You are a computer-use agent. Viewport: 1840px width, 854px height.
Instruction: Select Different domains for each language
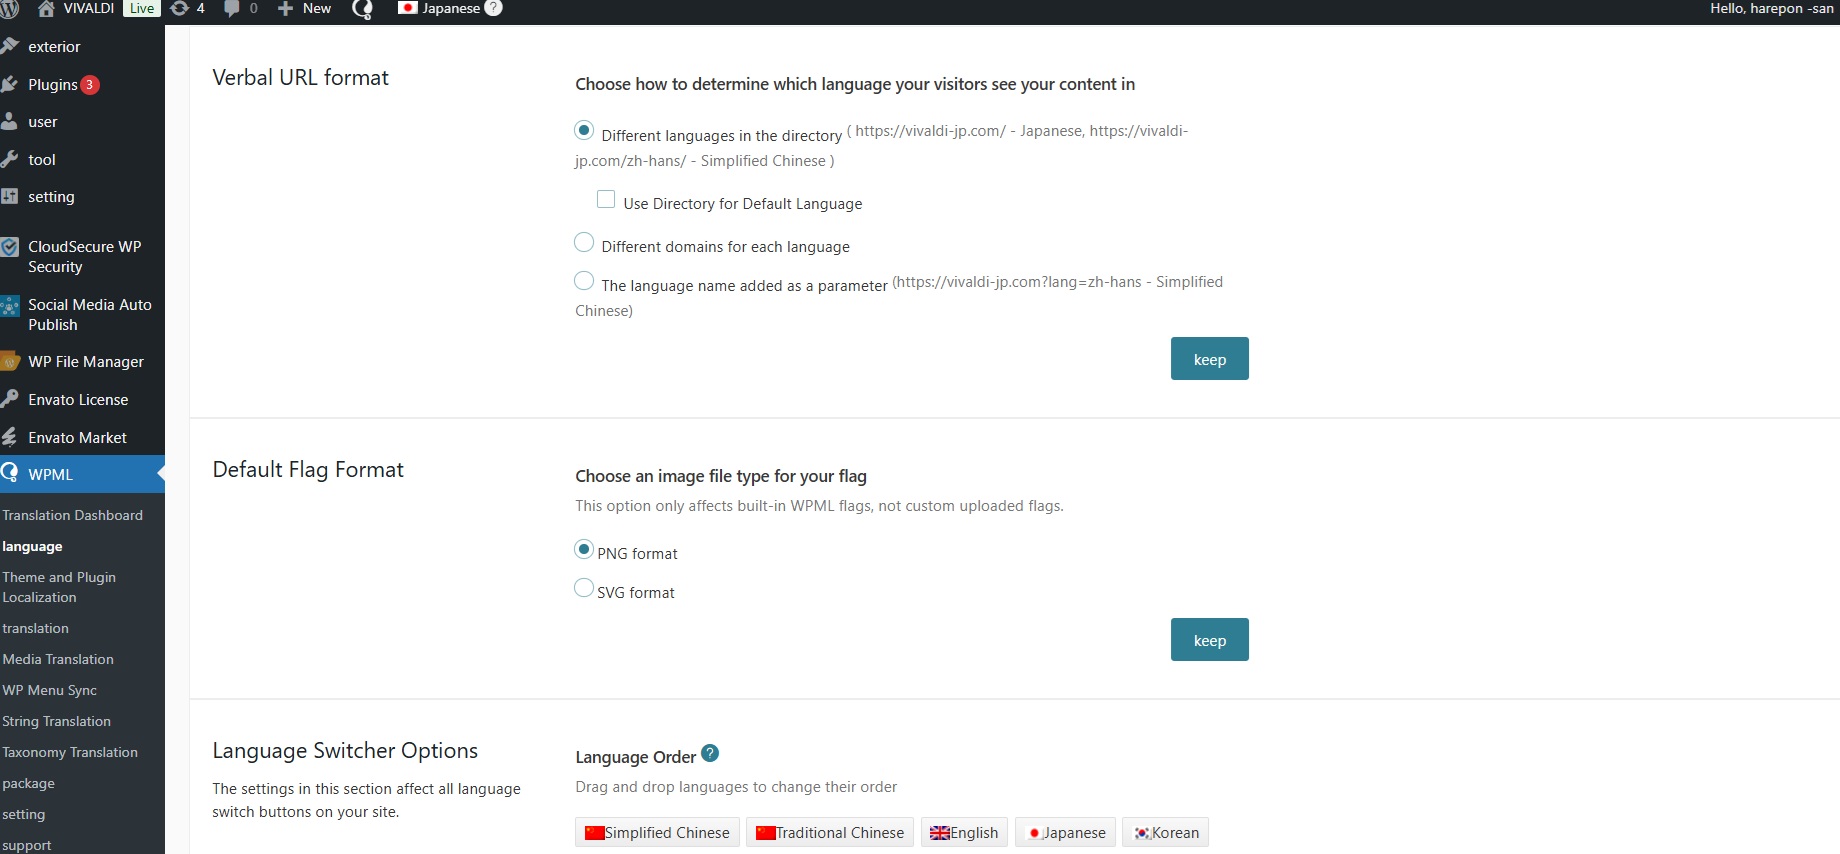pos(584,243)
